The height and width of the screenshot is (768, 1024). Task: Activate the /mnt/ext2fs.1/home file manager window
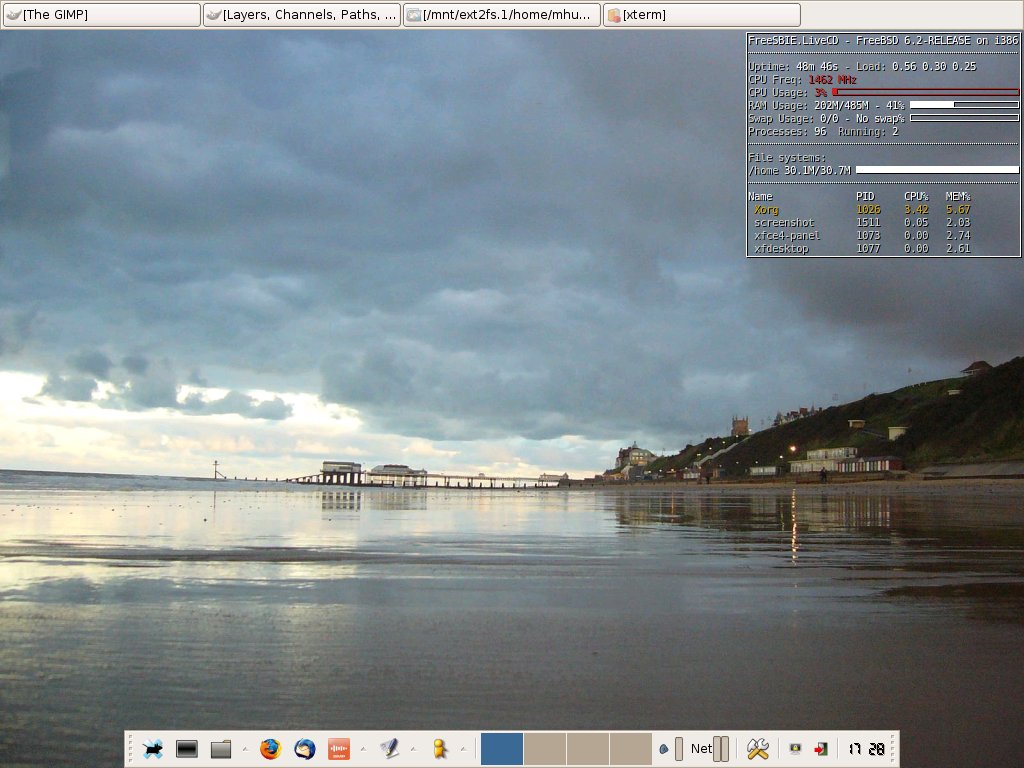click(501, 15)
